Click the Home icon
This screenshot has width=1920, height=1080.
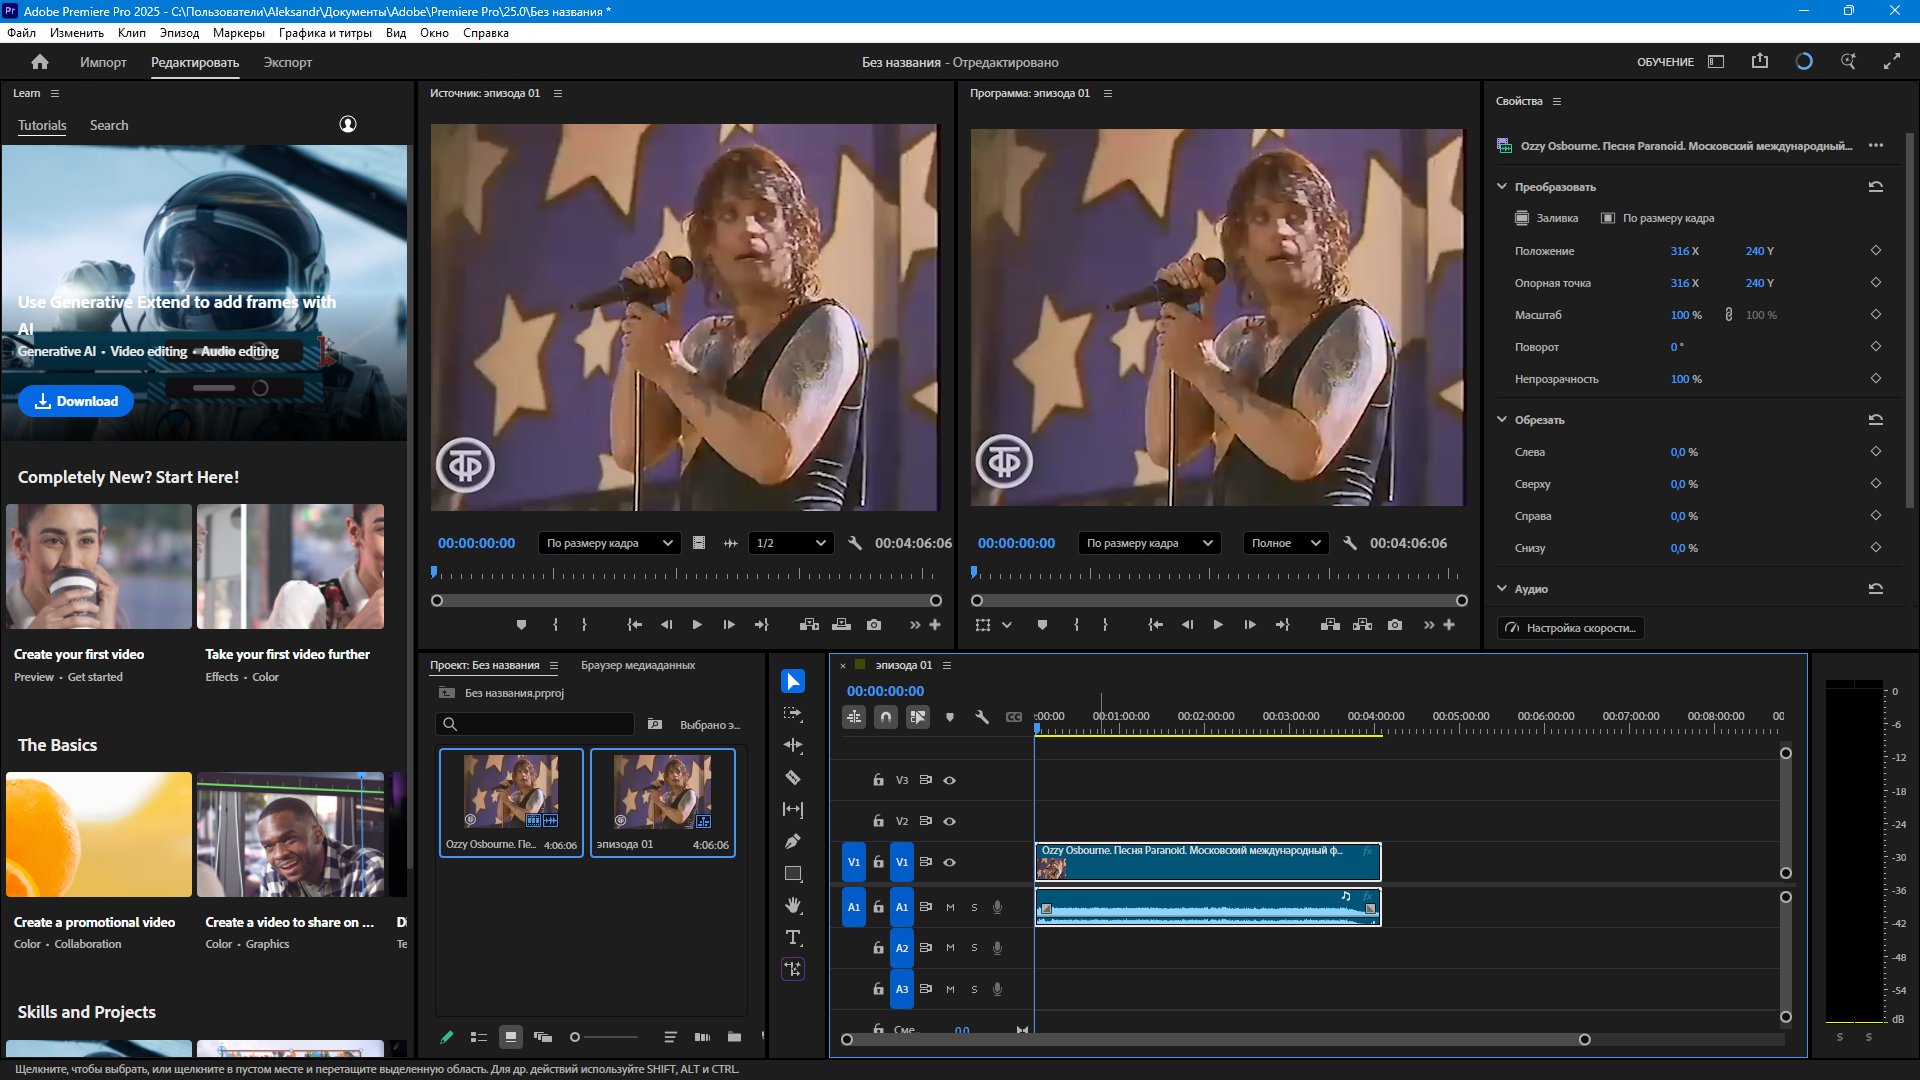click(40, 62)
